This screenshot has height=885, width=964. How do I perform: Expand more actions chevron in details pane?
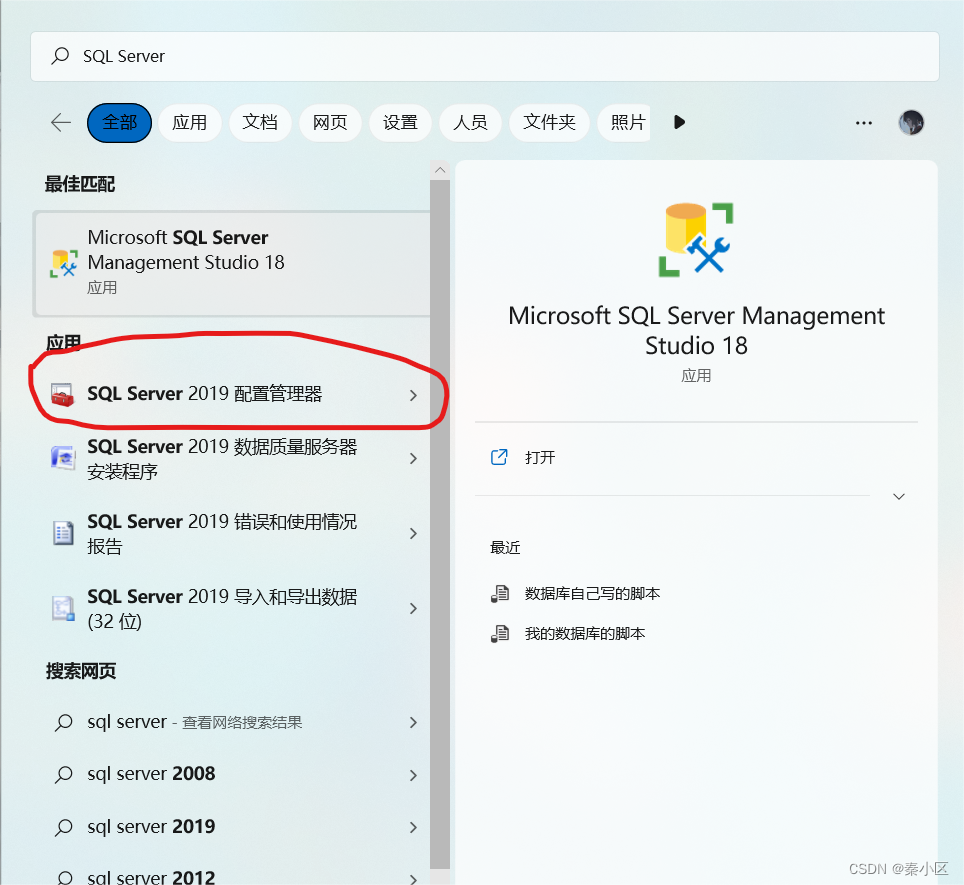click(899, 497)
